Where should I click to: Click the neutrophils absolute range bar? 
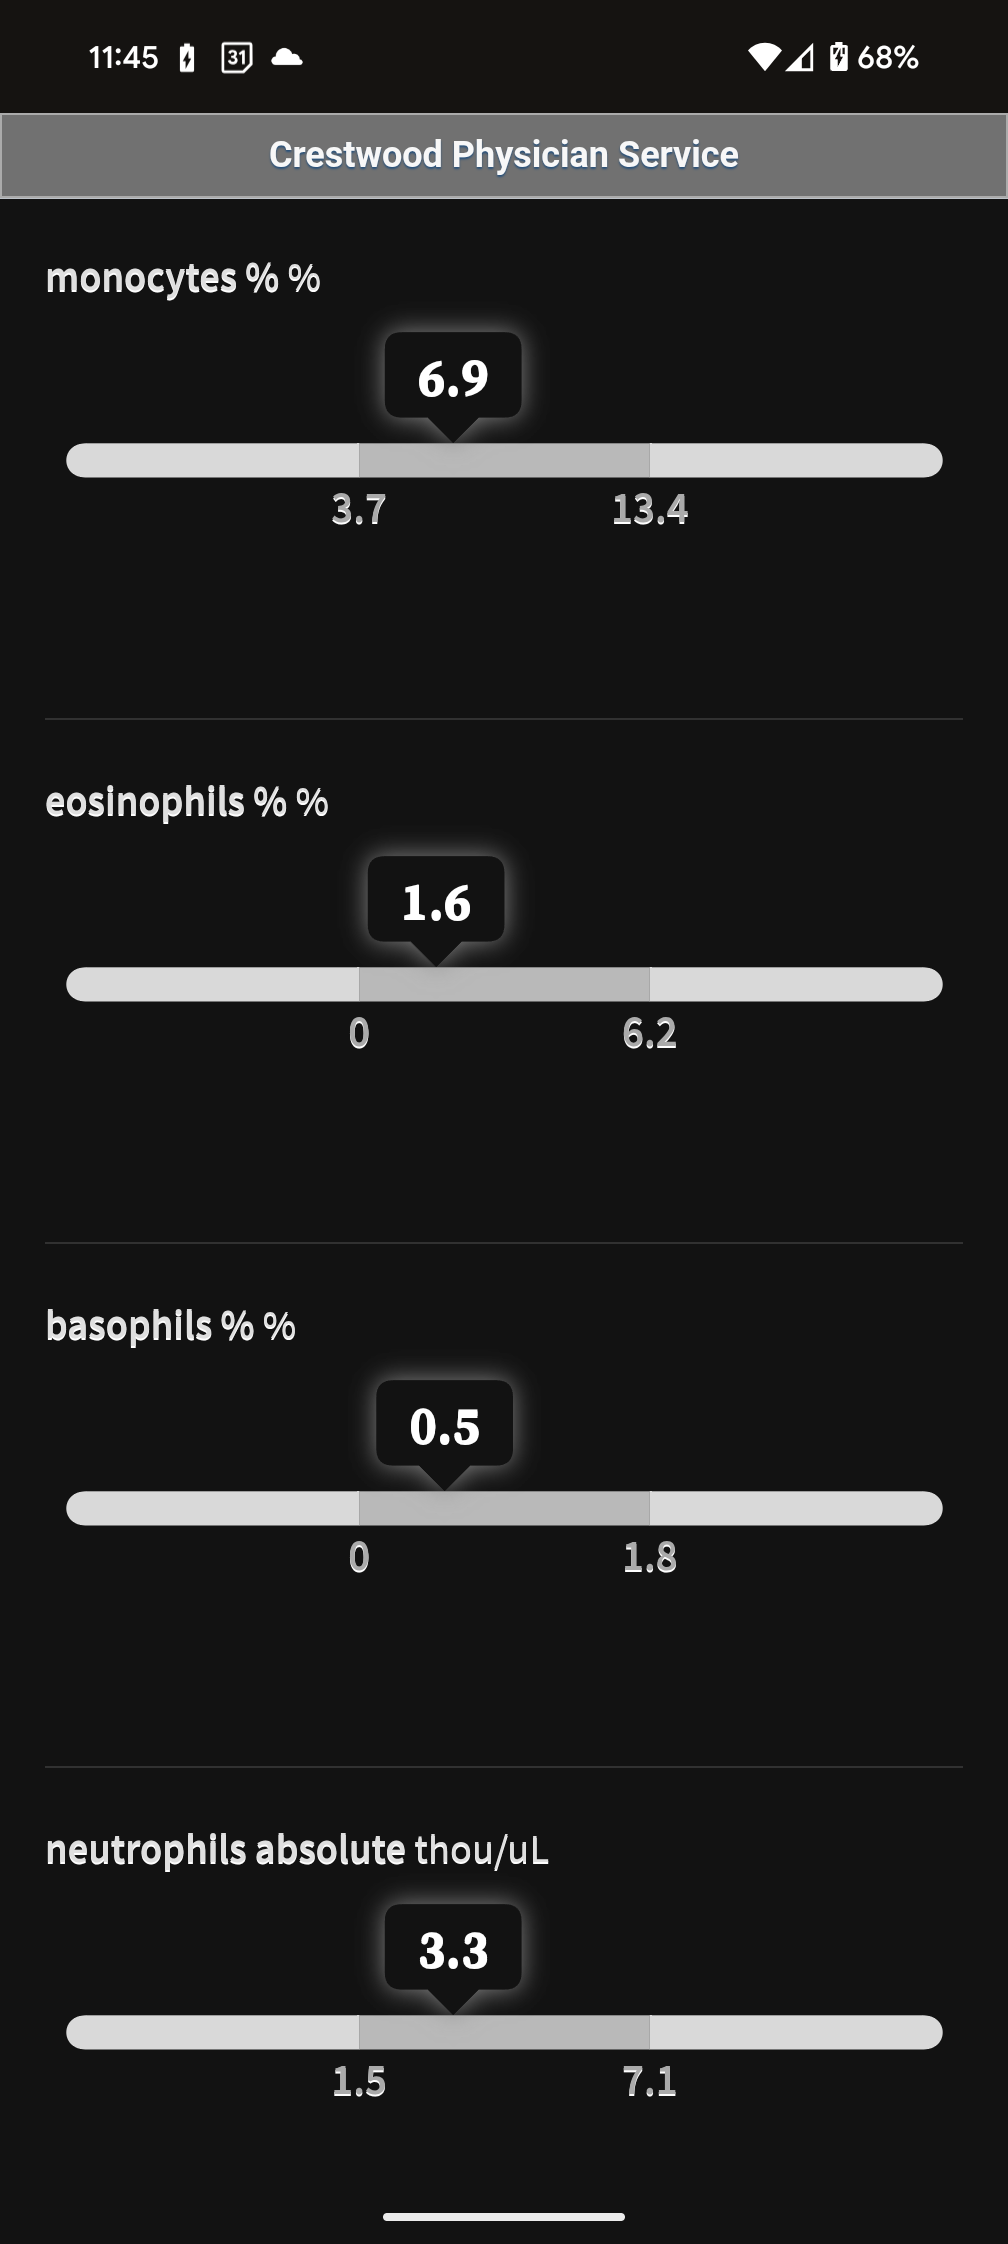(504, 2033)
